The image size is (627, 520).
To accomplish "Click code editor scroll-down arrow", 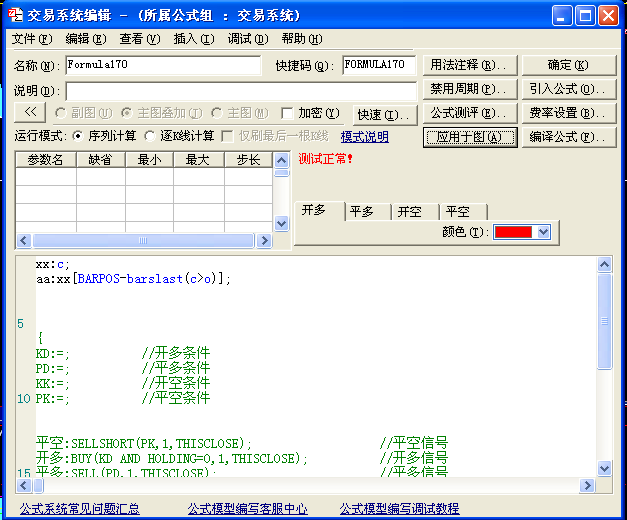I will [x=604, y=467].
